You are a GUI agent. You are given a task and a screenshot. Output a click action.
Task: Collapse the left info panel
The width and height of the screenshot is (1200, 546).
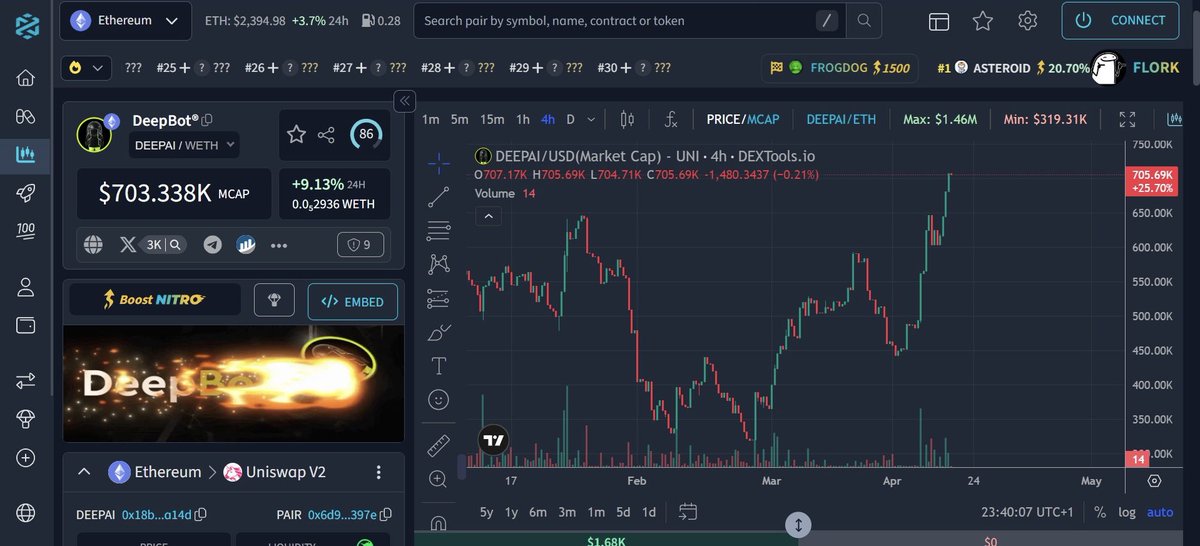[x=405, y=100]
